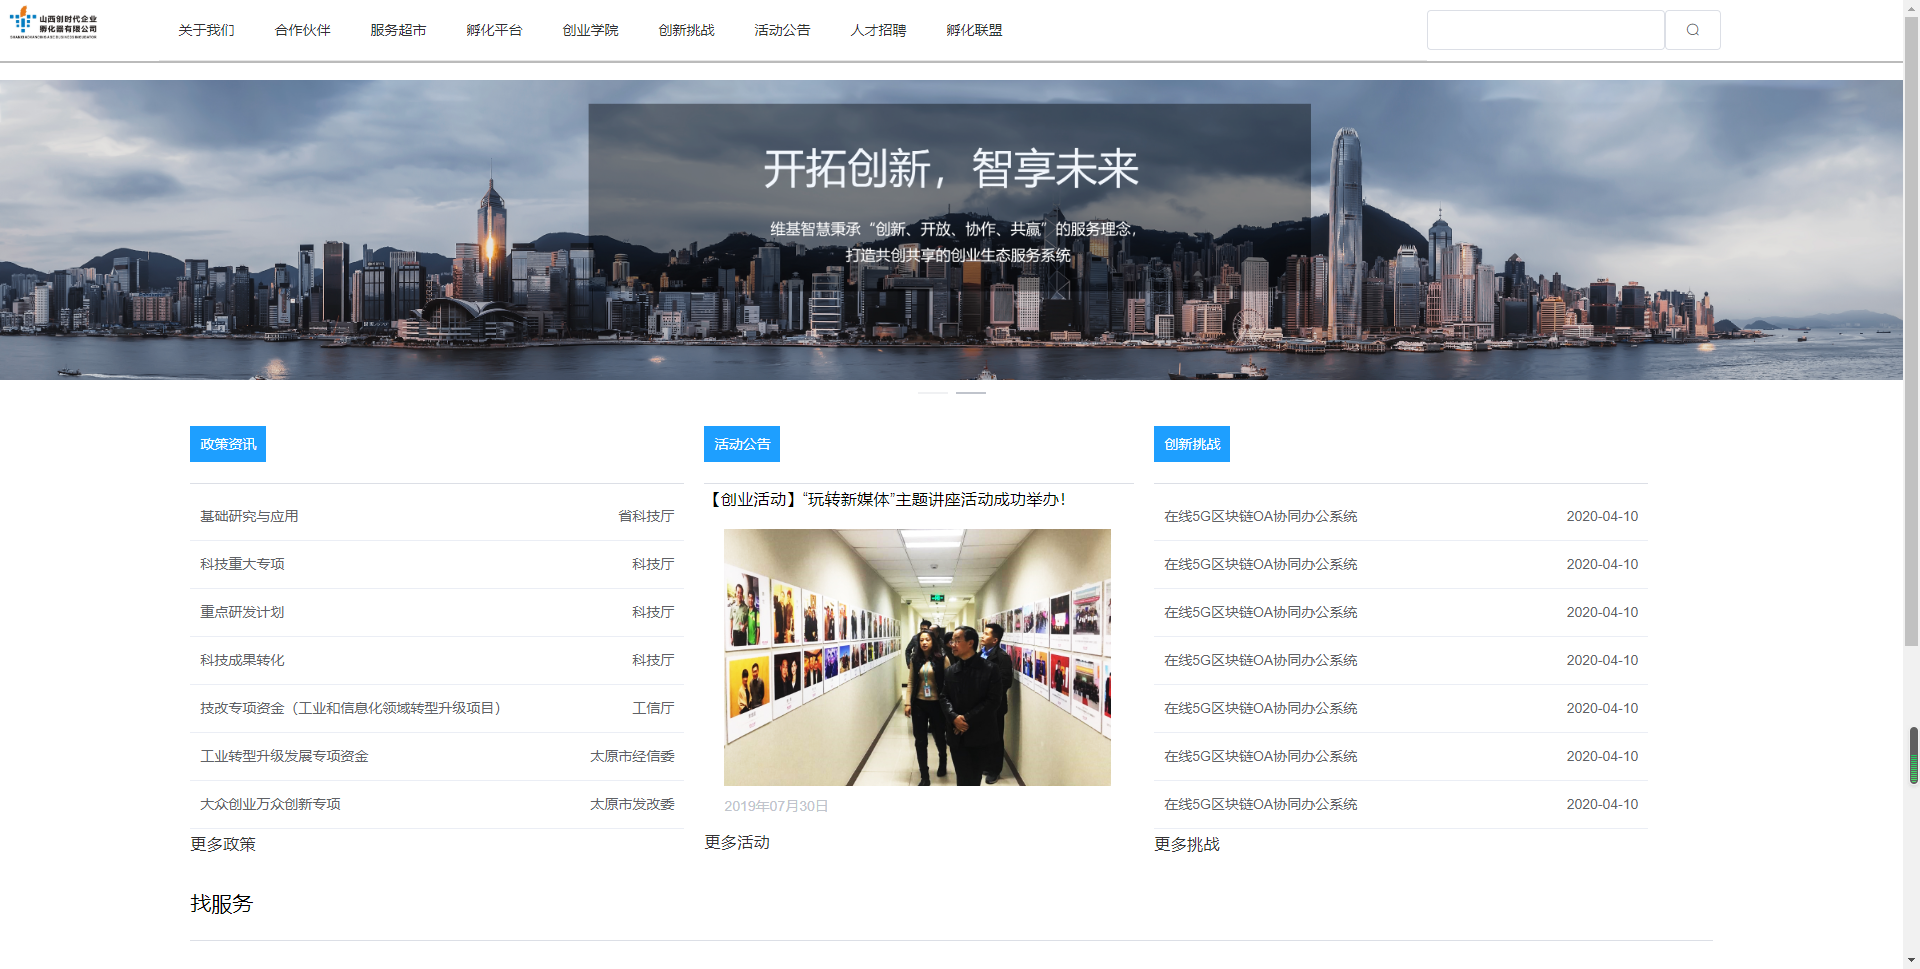Click the 政策资讯 section tab
The image size is (1920, 969).
(228, 444)
